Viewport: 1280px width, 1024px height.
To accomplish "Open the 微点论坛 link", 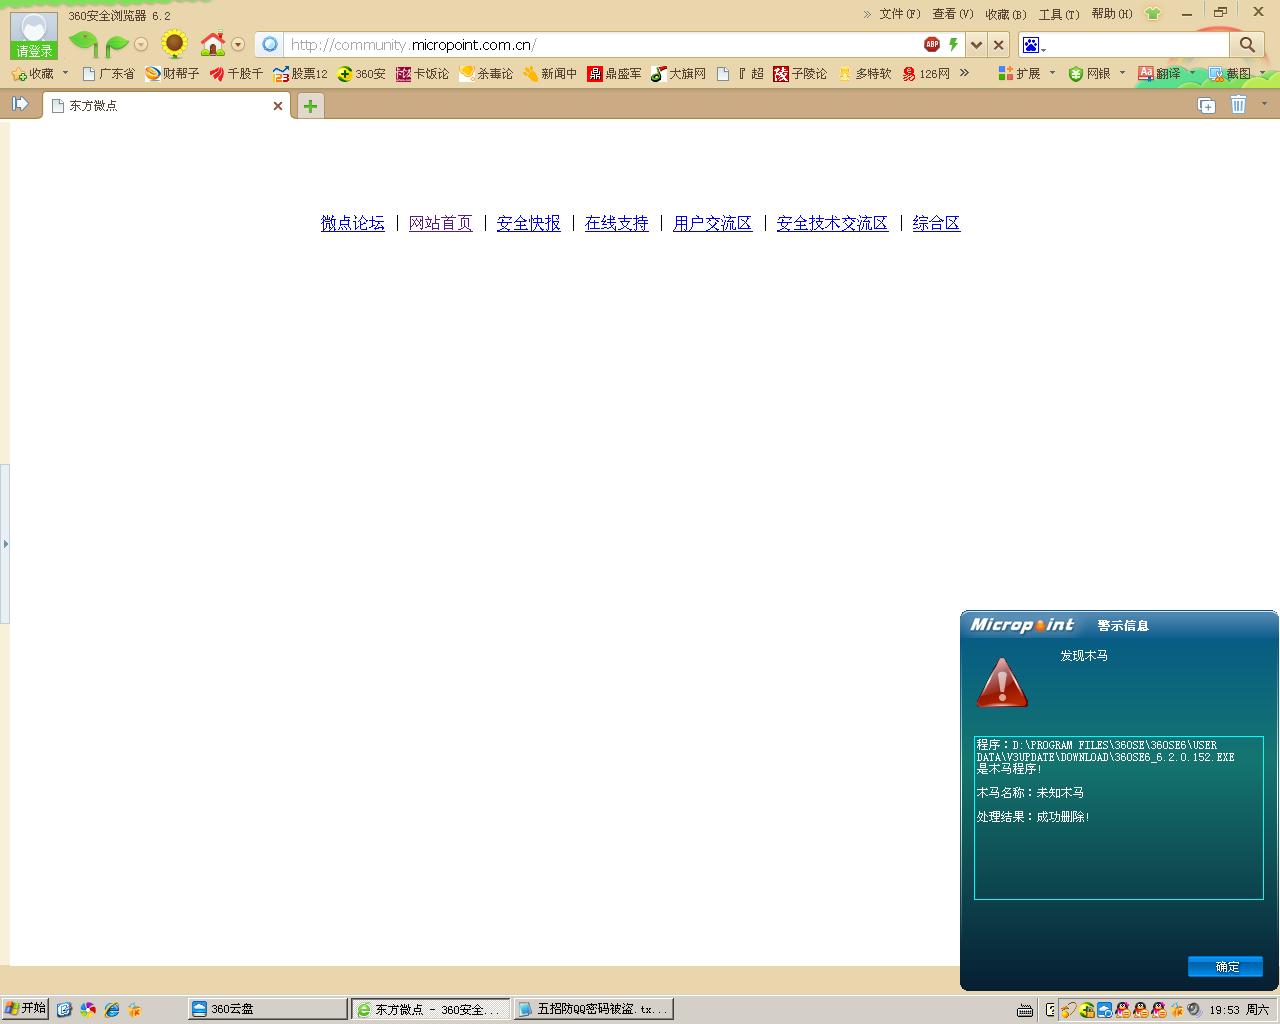I will [352, 223].
